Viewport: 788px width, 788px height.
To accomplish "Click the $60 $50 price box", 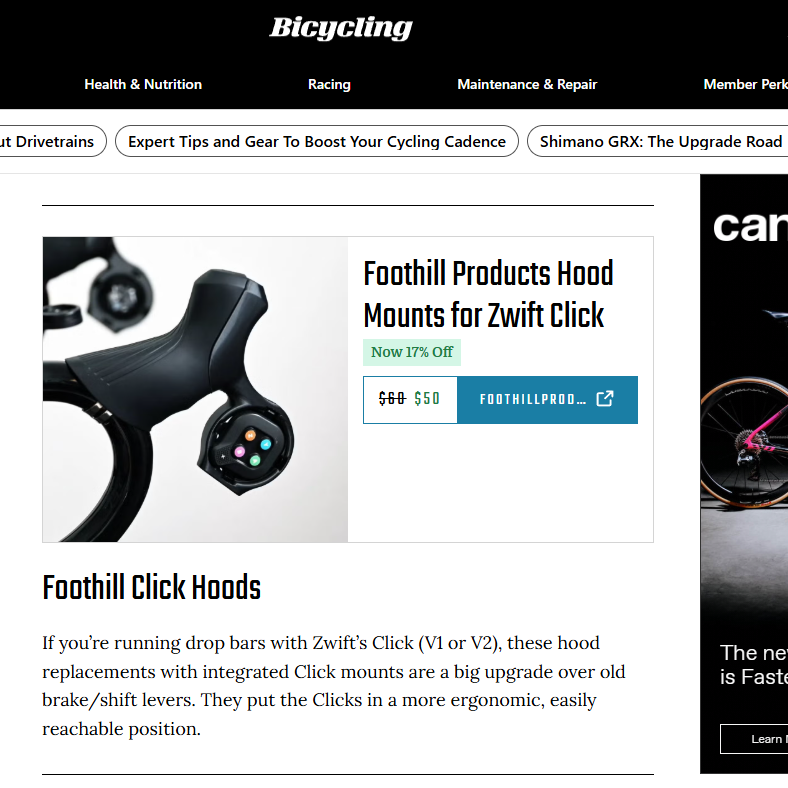I will tap(410, 400).
